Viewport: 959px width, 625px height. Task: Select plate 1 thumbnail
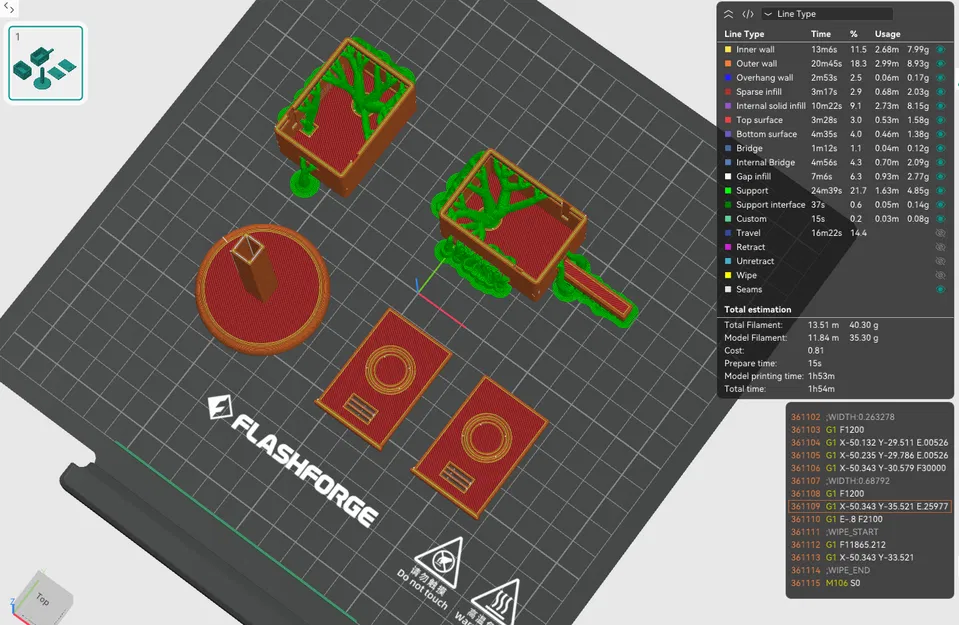coord(46,63)
